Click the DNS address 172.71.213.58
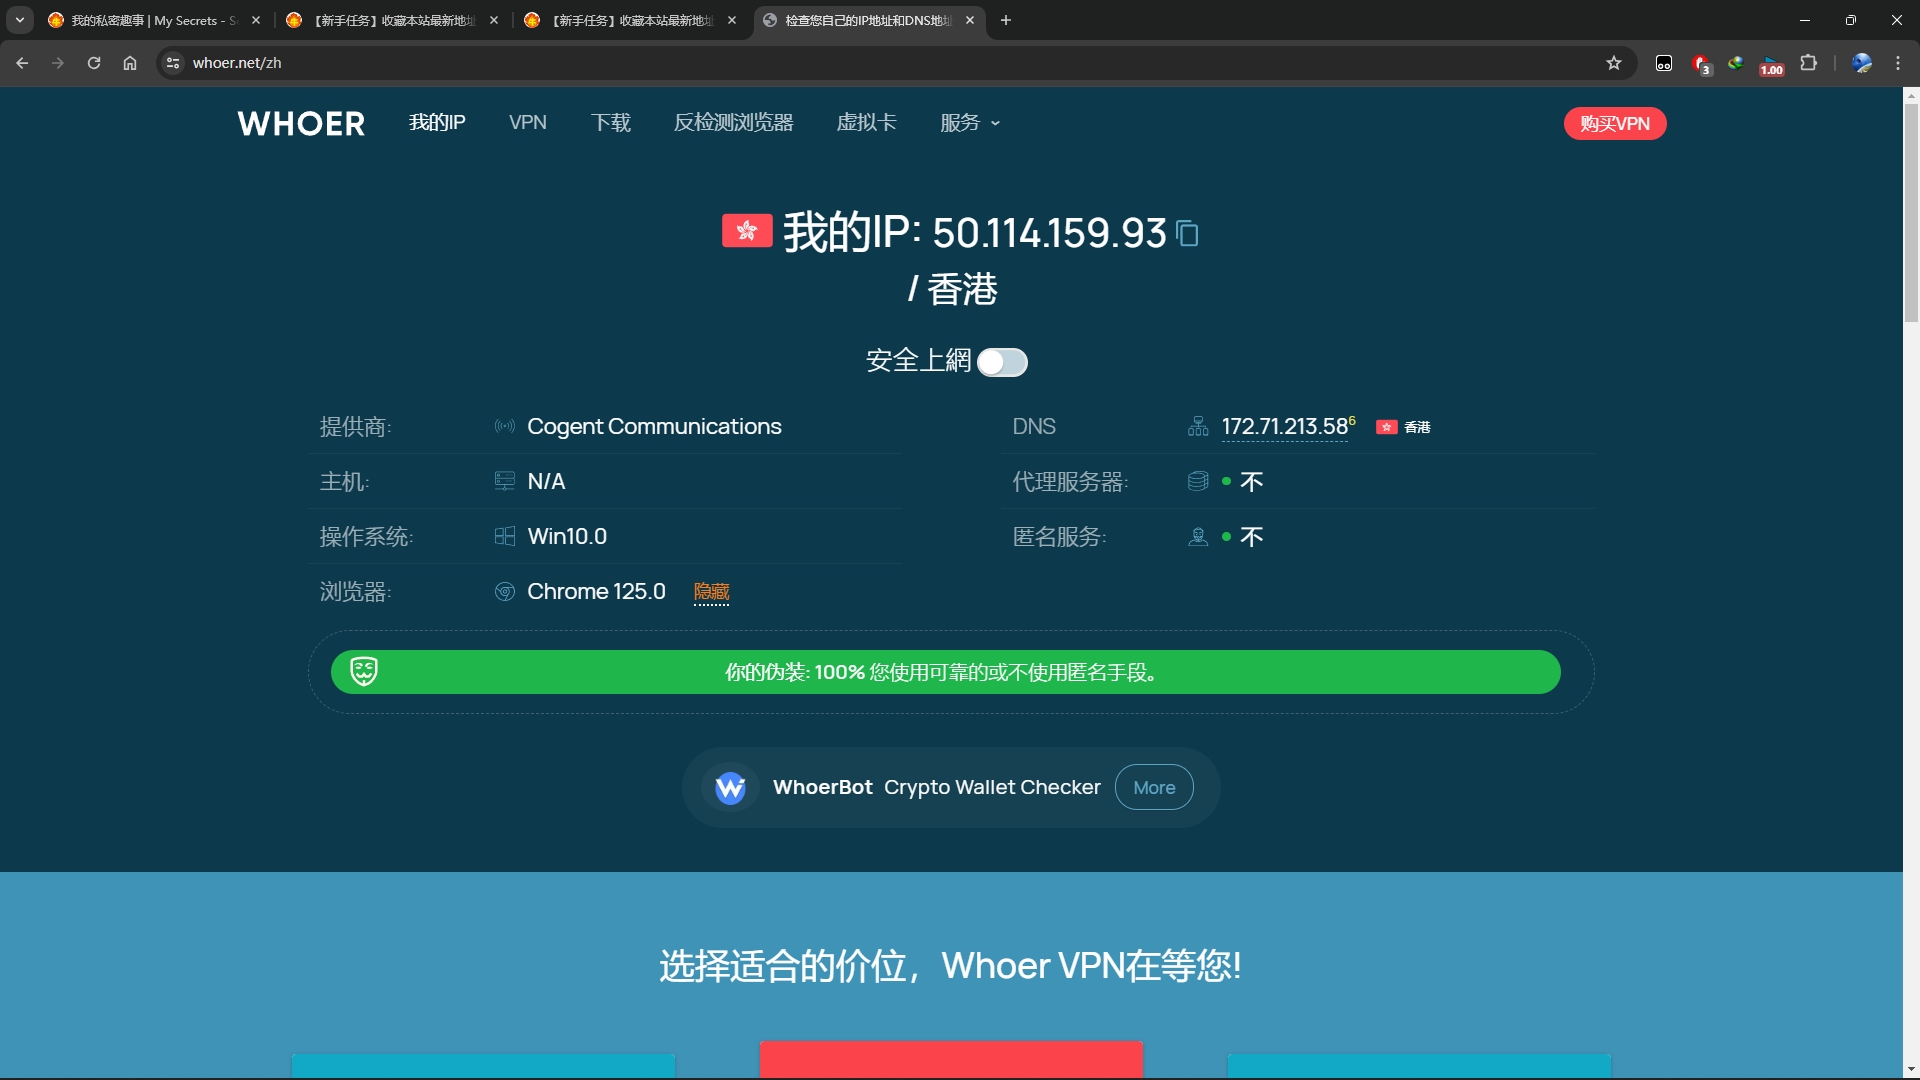 [x=1285, y=427]
